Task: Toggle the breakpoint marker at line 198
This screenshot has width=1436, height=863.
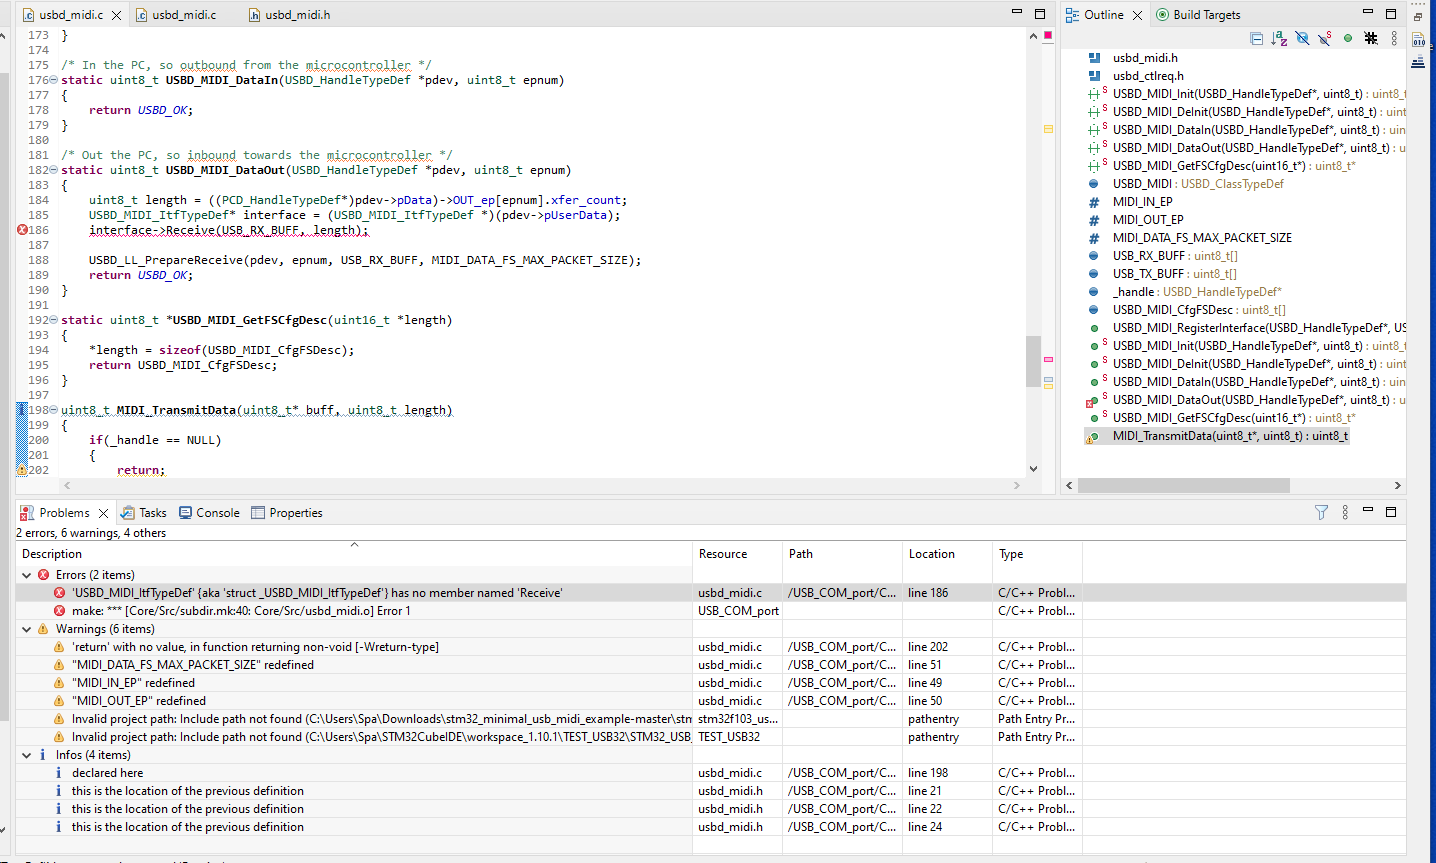Action: click(x=22, y=409)
